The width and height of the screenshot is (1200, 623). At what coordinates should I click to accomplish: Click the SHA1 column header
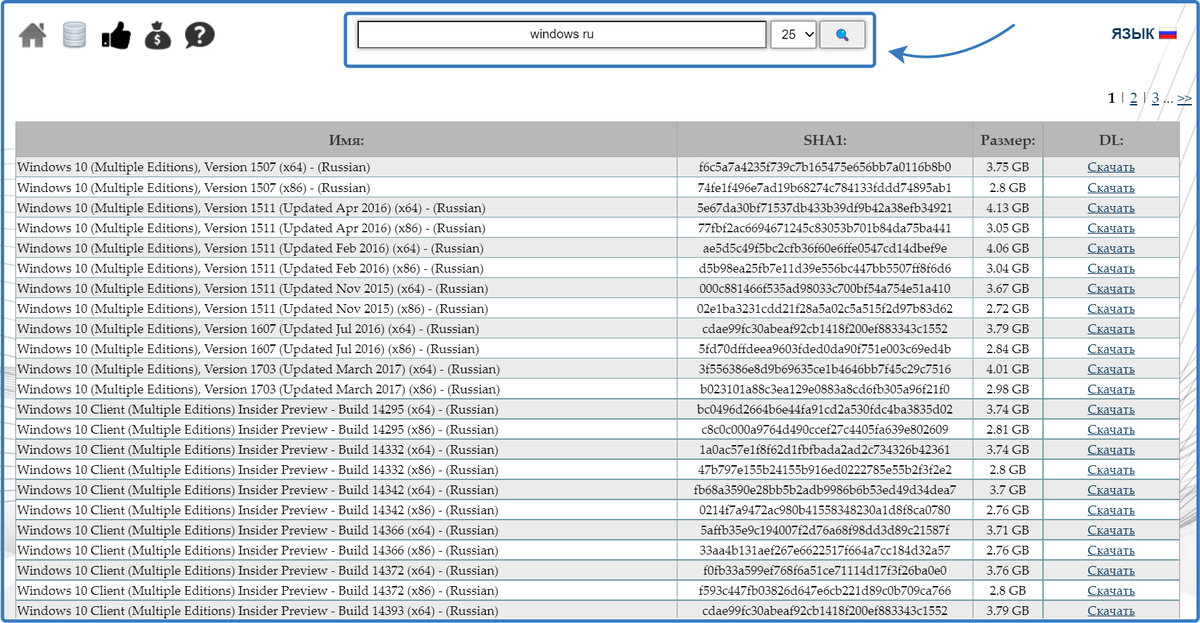tap(825, 140)
